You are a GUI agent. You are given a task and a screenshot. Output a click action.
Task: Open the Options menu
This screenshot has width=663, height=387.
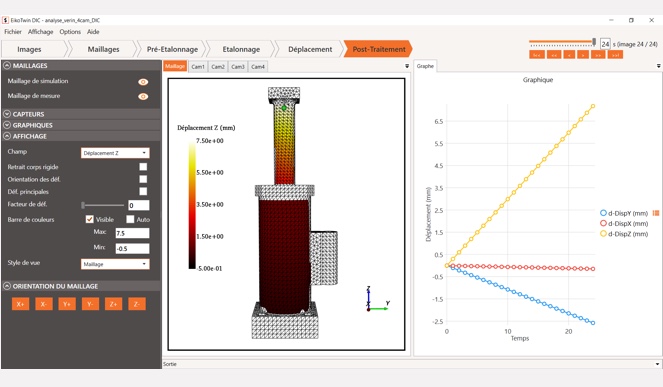point(70,32)
